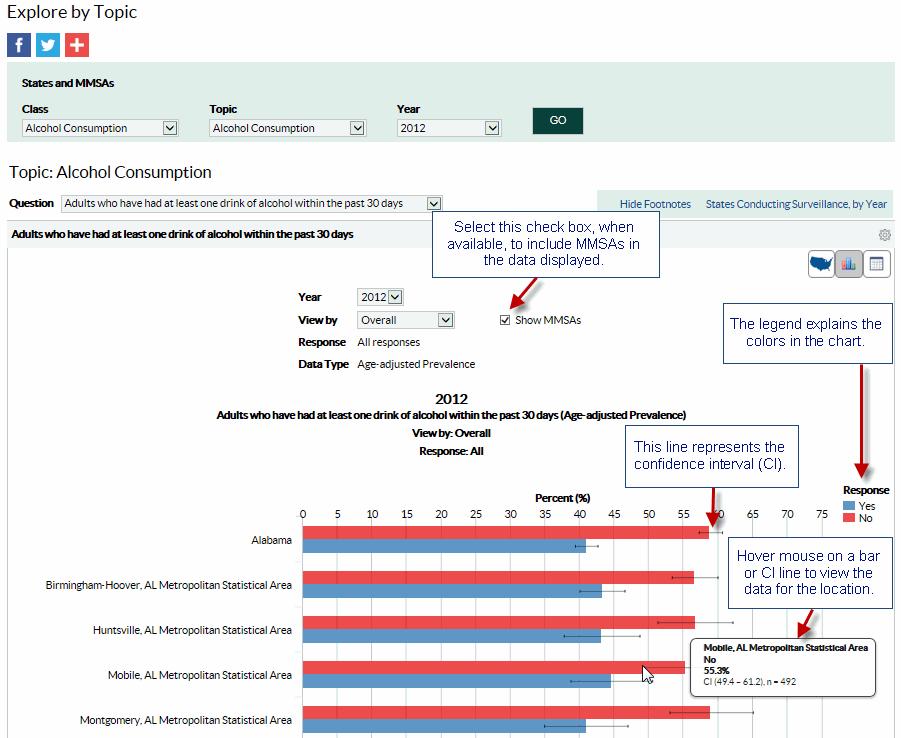The height and width of the screenshot is (738, 901).
Task: Open the ShareThis plus share icon
Action: pos(76,44)
